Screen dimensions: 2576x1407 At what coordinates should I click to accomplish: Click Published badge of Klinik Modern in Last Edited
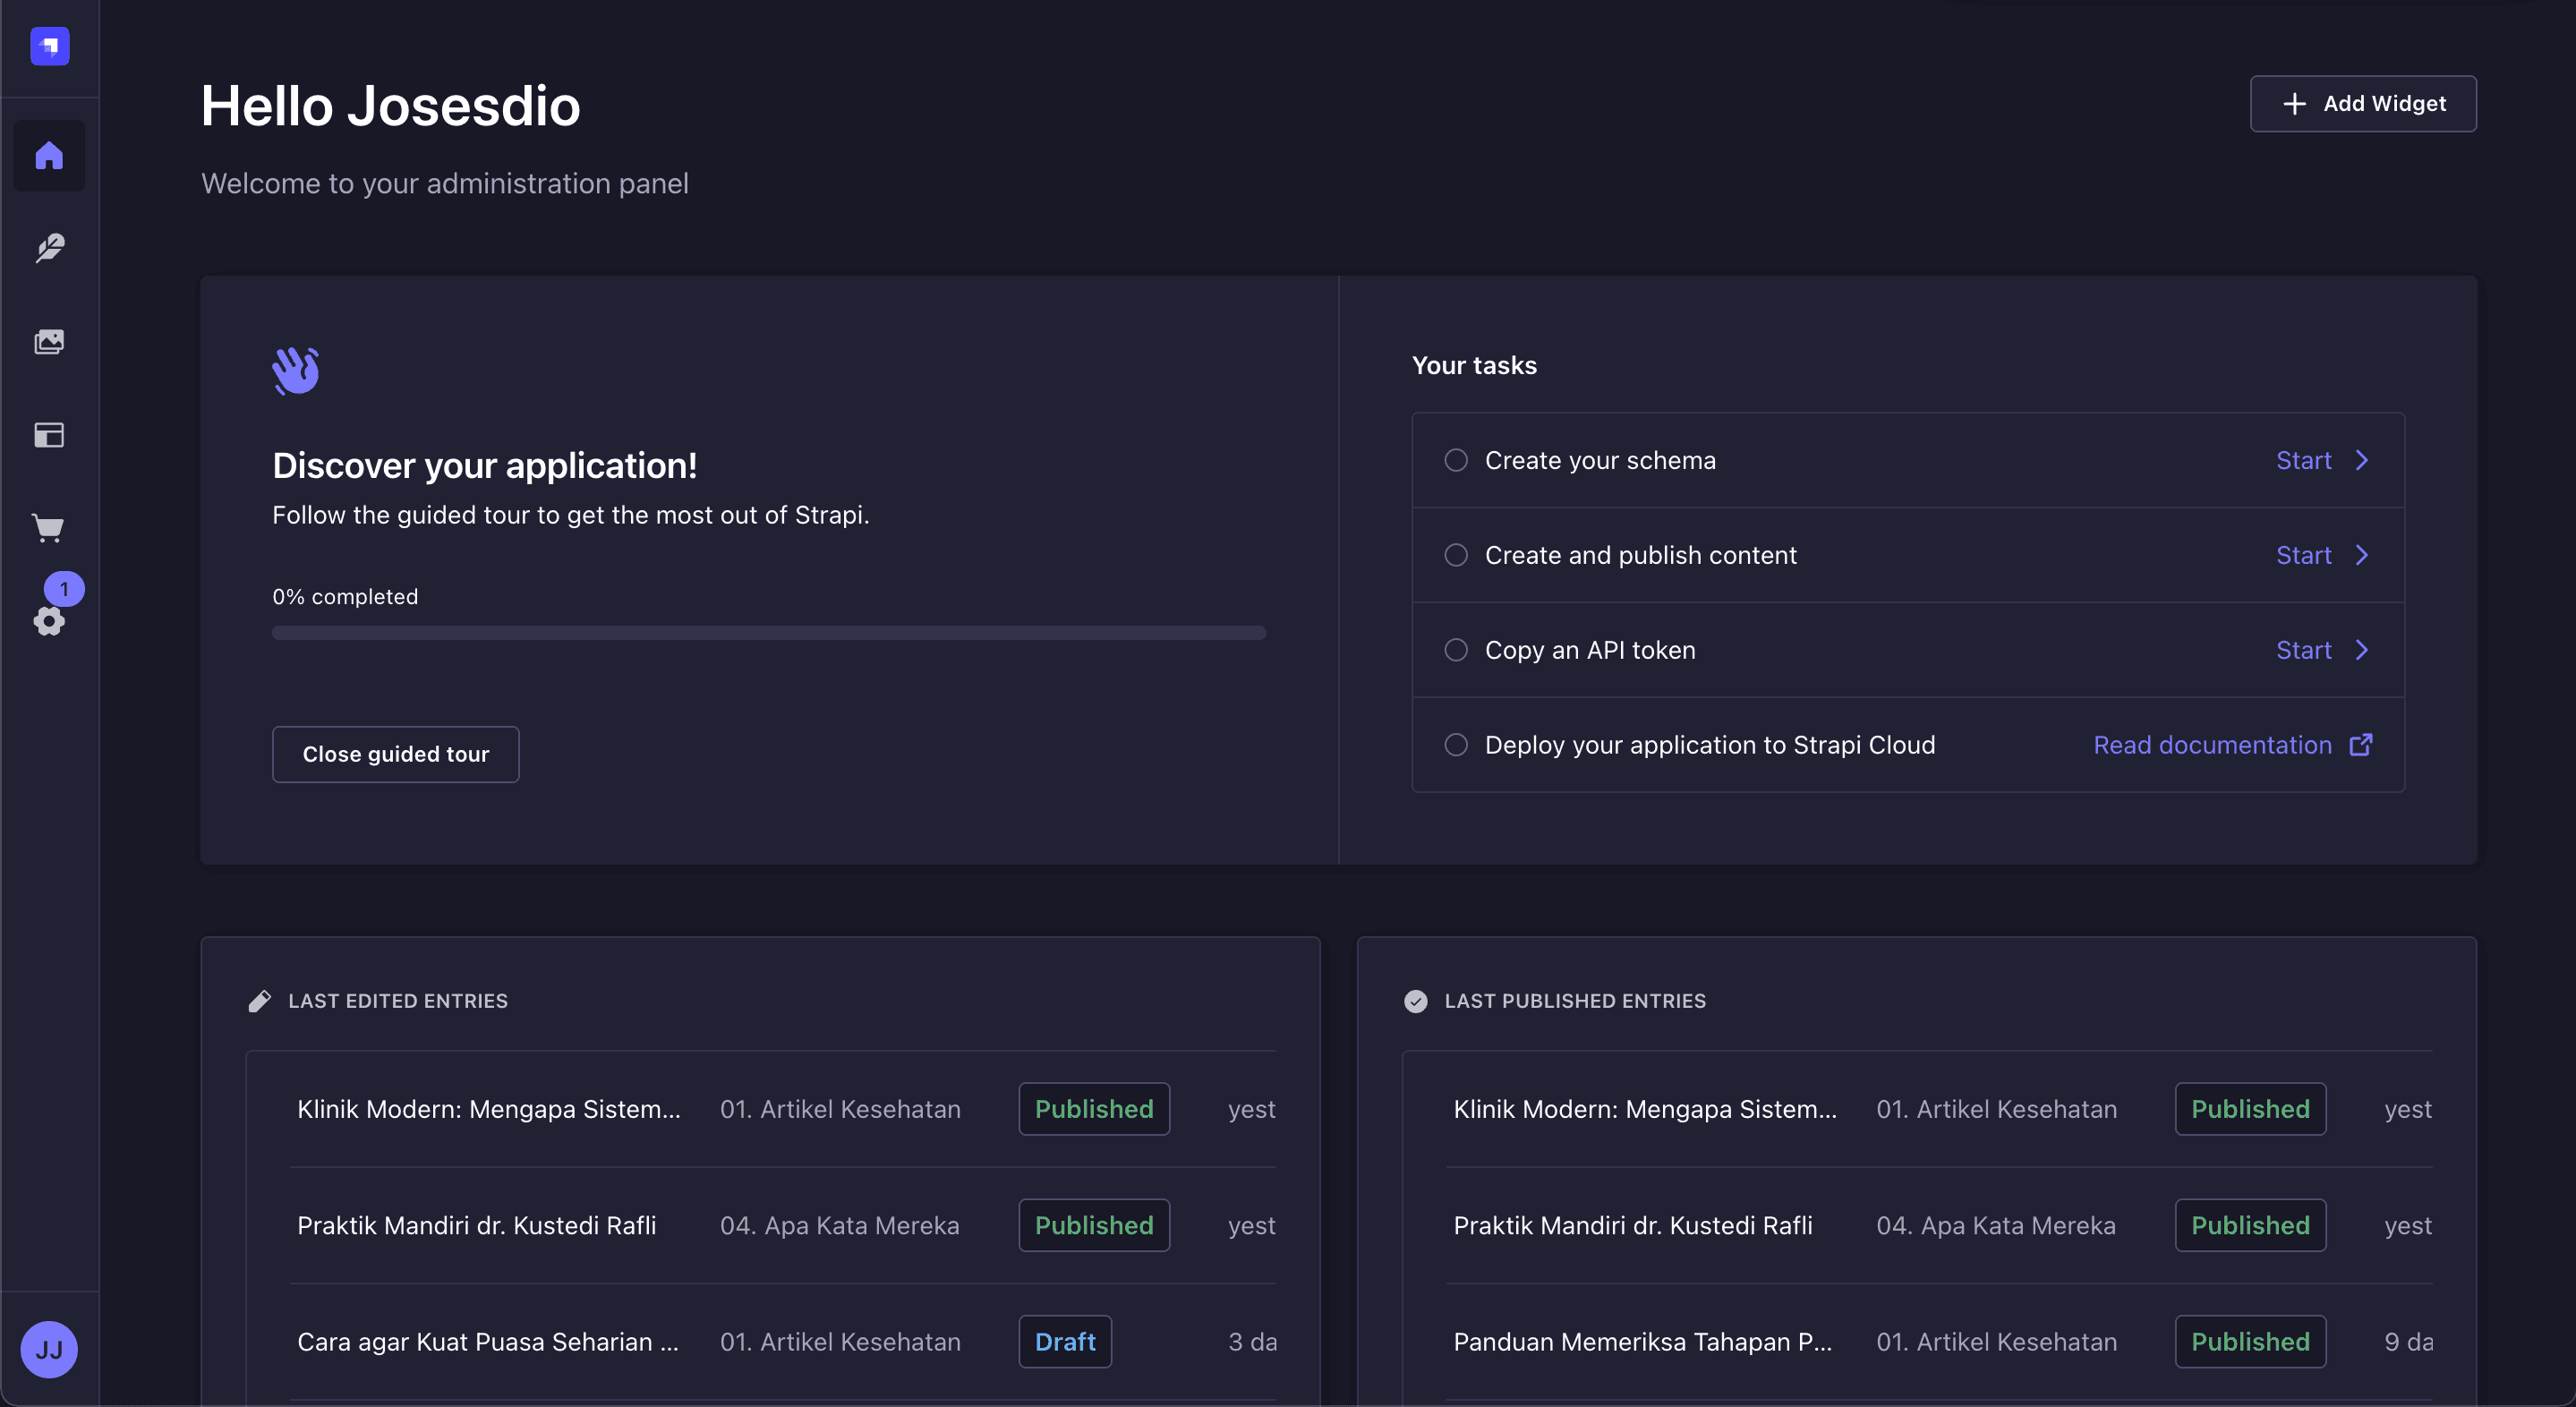1094,1109
